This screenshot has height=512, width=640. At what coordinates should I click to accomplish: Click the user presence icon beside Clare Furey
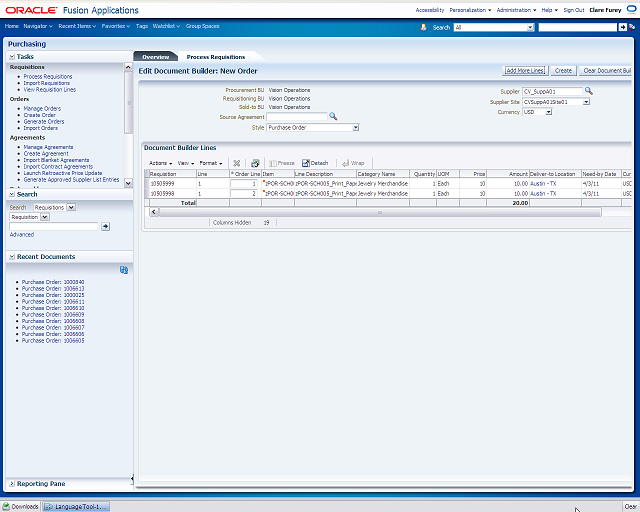[631, 9]
